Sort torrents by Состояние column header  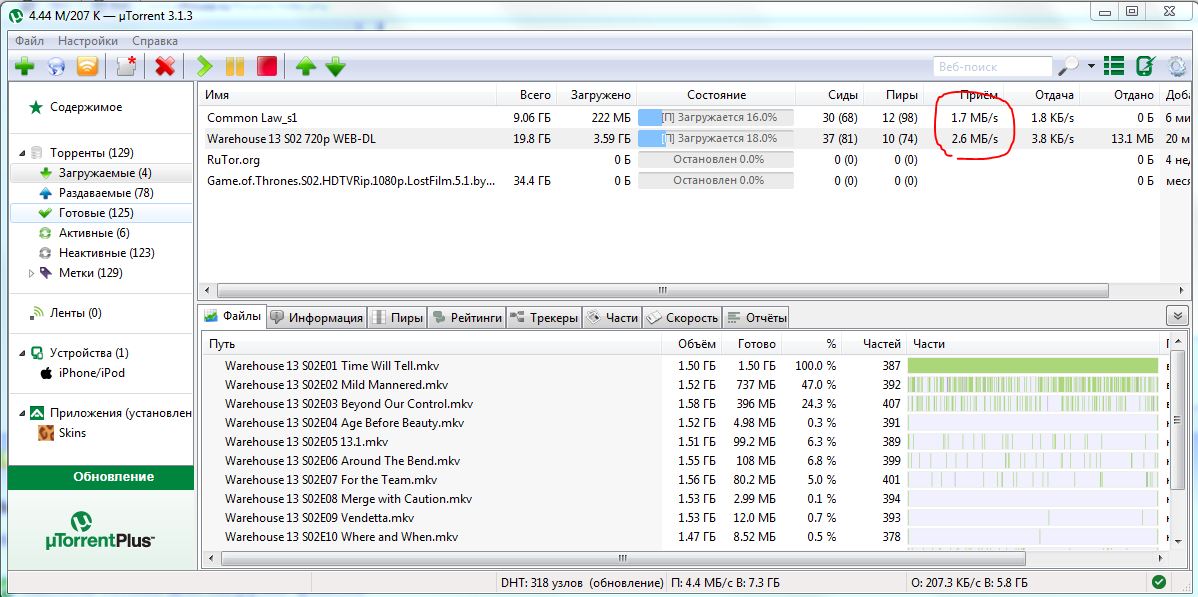click(716, 95)
